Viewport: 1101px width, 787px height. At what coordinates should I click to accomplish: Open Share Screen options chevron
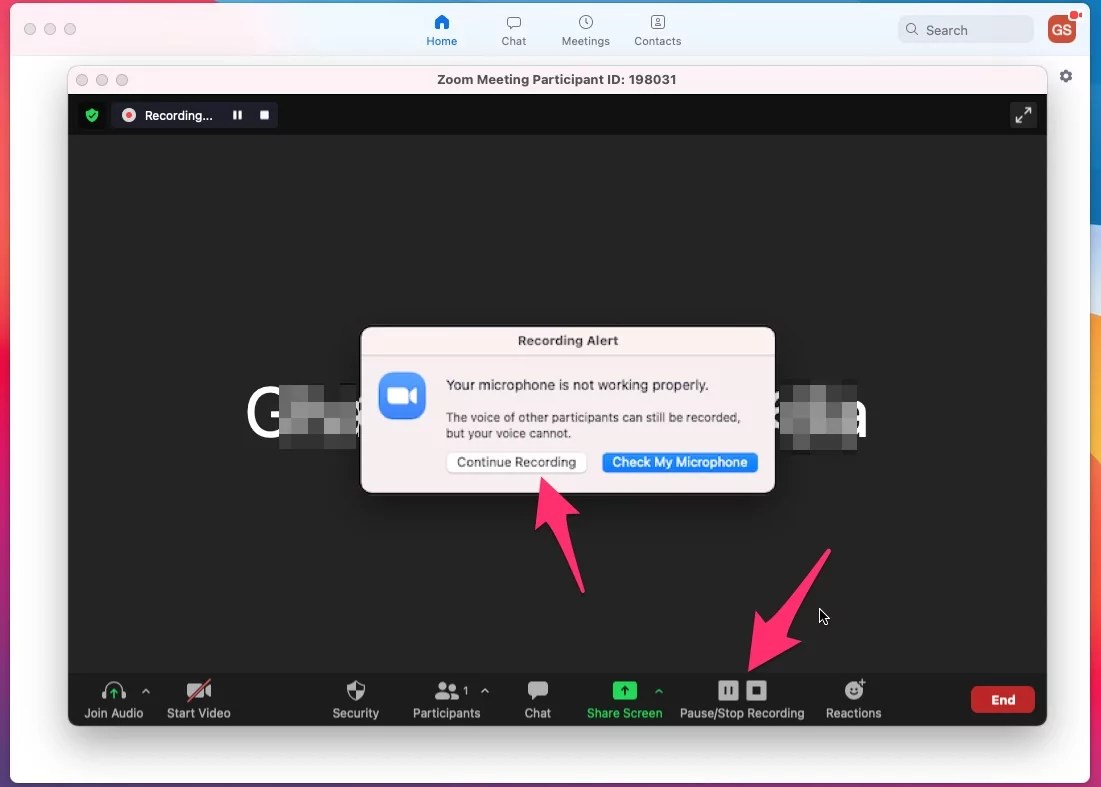[660, 691]
